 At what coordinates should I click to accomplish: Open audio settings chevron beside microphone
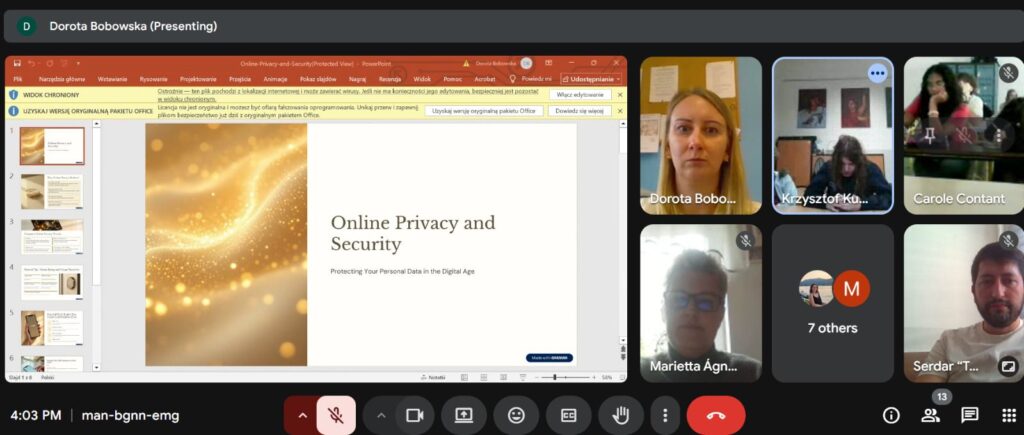tap(301, 415)
